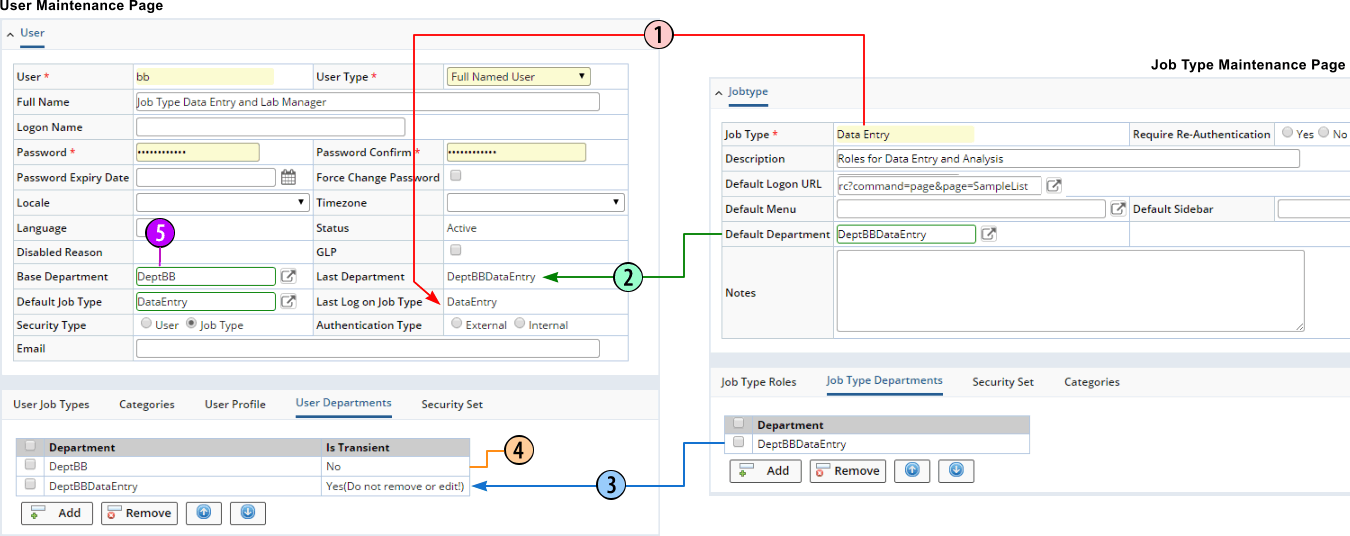Click the Default Job Type field

point(205,301)
